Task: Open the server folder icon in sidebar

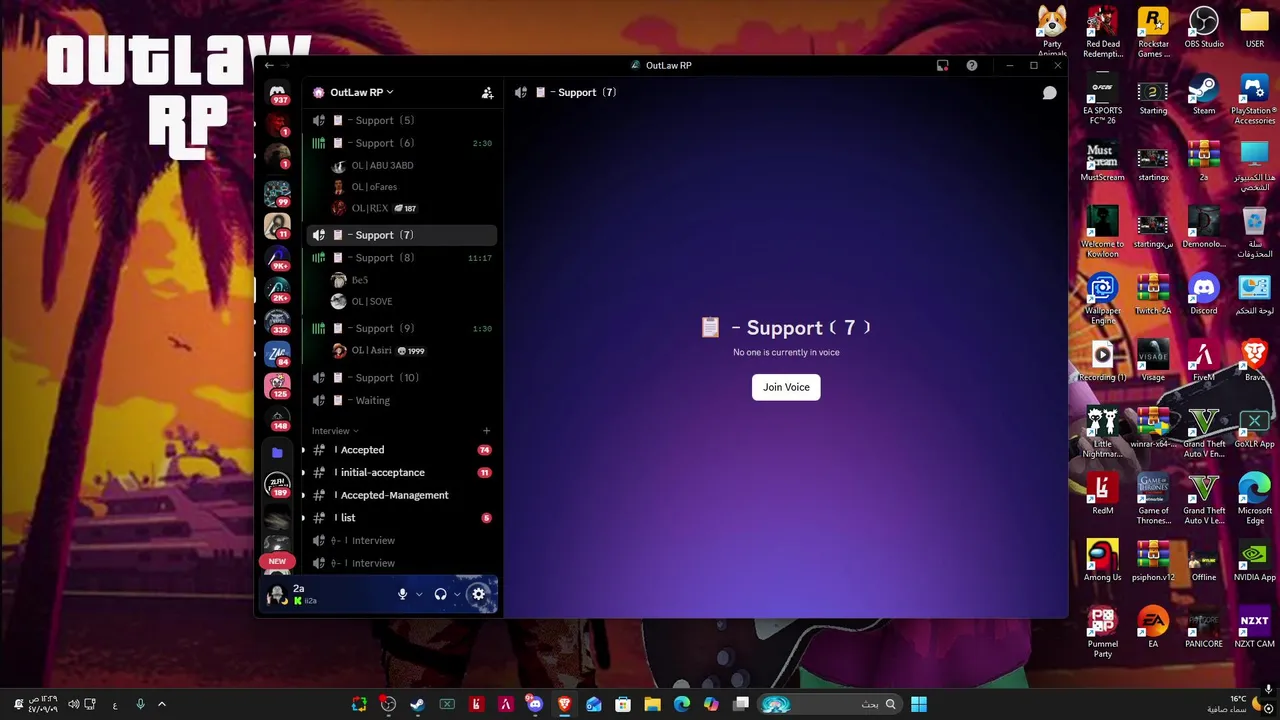Action: coord(277,453)
